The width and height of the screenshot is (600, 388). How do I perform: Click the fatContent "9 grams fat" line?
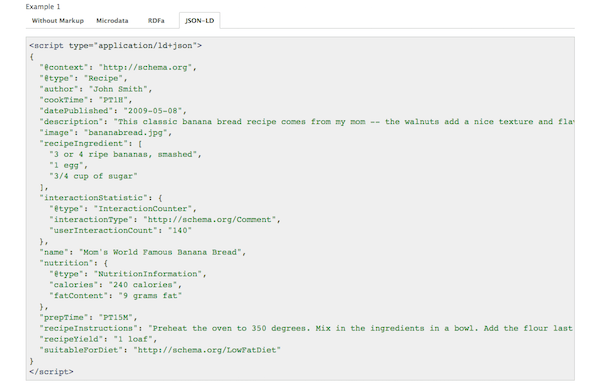coord(115,296)
